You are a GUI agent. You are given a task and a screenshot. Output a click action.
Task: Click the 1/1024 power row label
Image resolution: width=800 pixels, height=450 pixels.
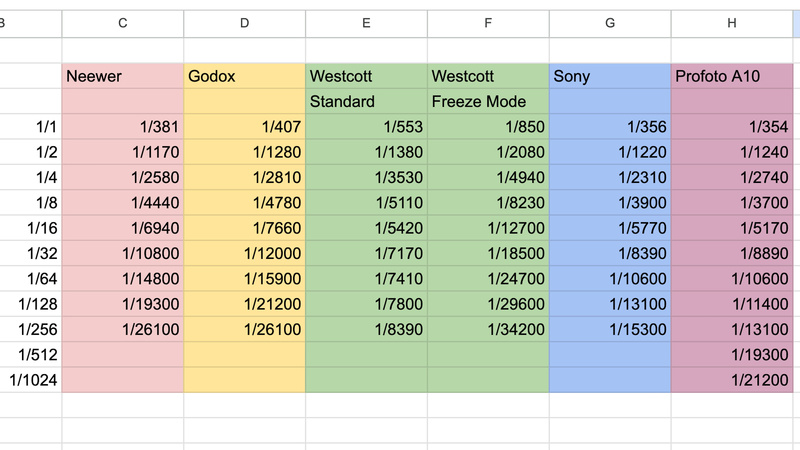click(x=32, y=380)
